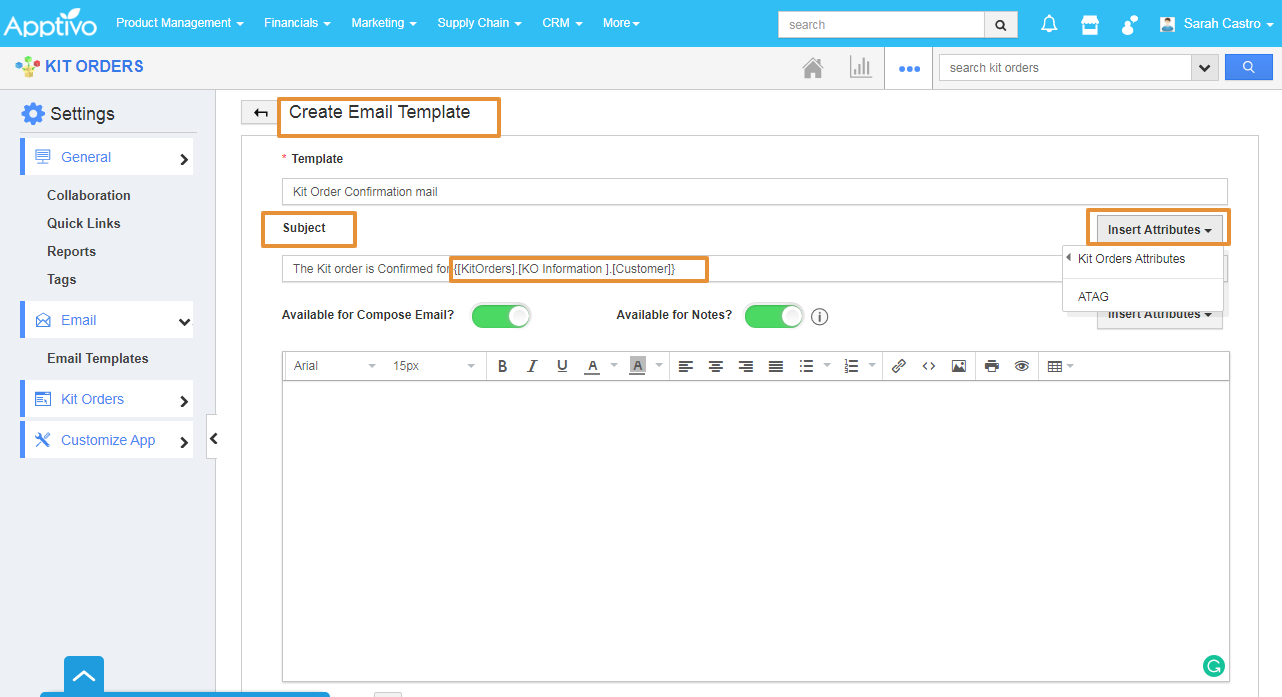Toggle Available for Compose Email switch
The height and width of the screenshot is (697, 1282).
click(500, 316)
